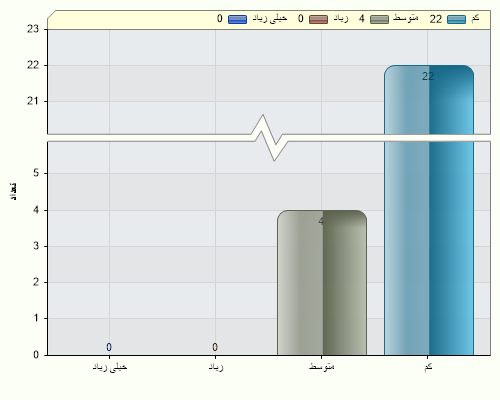Click the blue خیلی زیاد legend swatch
Image resolution: width=500 pixels, height=400 pixels.
pos(237,19)
